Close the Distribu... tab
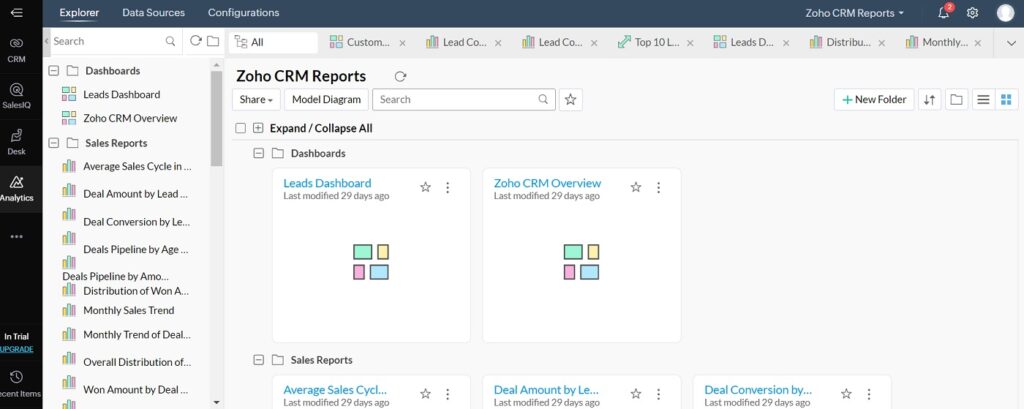 click(x=882, y=43)
